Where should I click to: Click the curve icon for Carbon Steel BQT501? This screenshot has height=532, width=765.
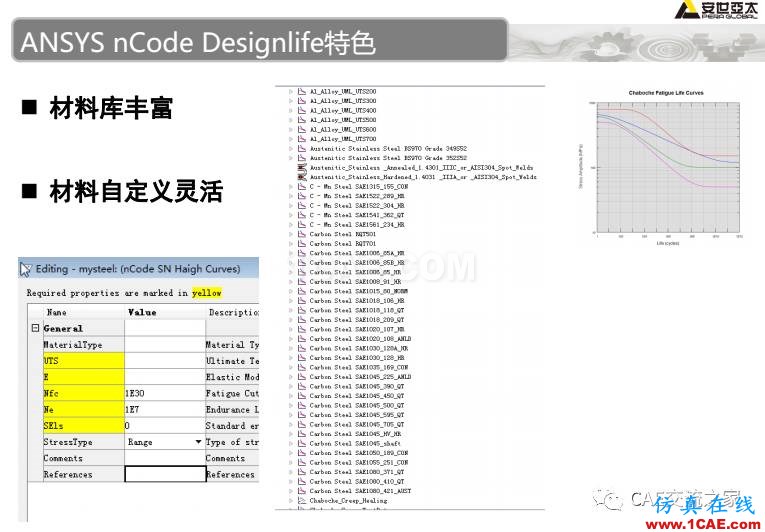point(302,234)
